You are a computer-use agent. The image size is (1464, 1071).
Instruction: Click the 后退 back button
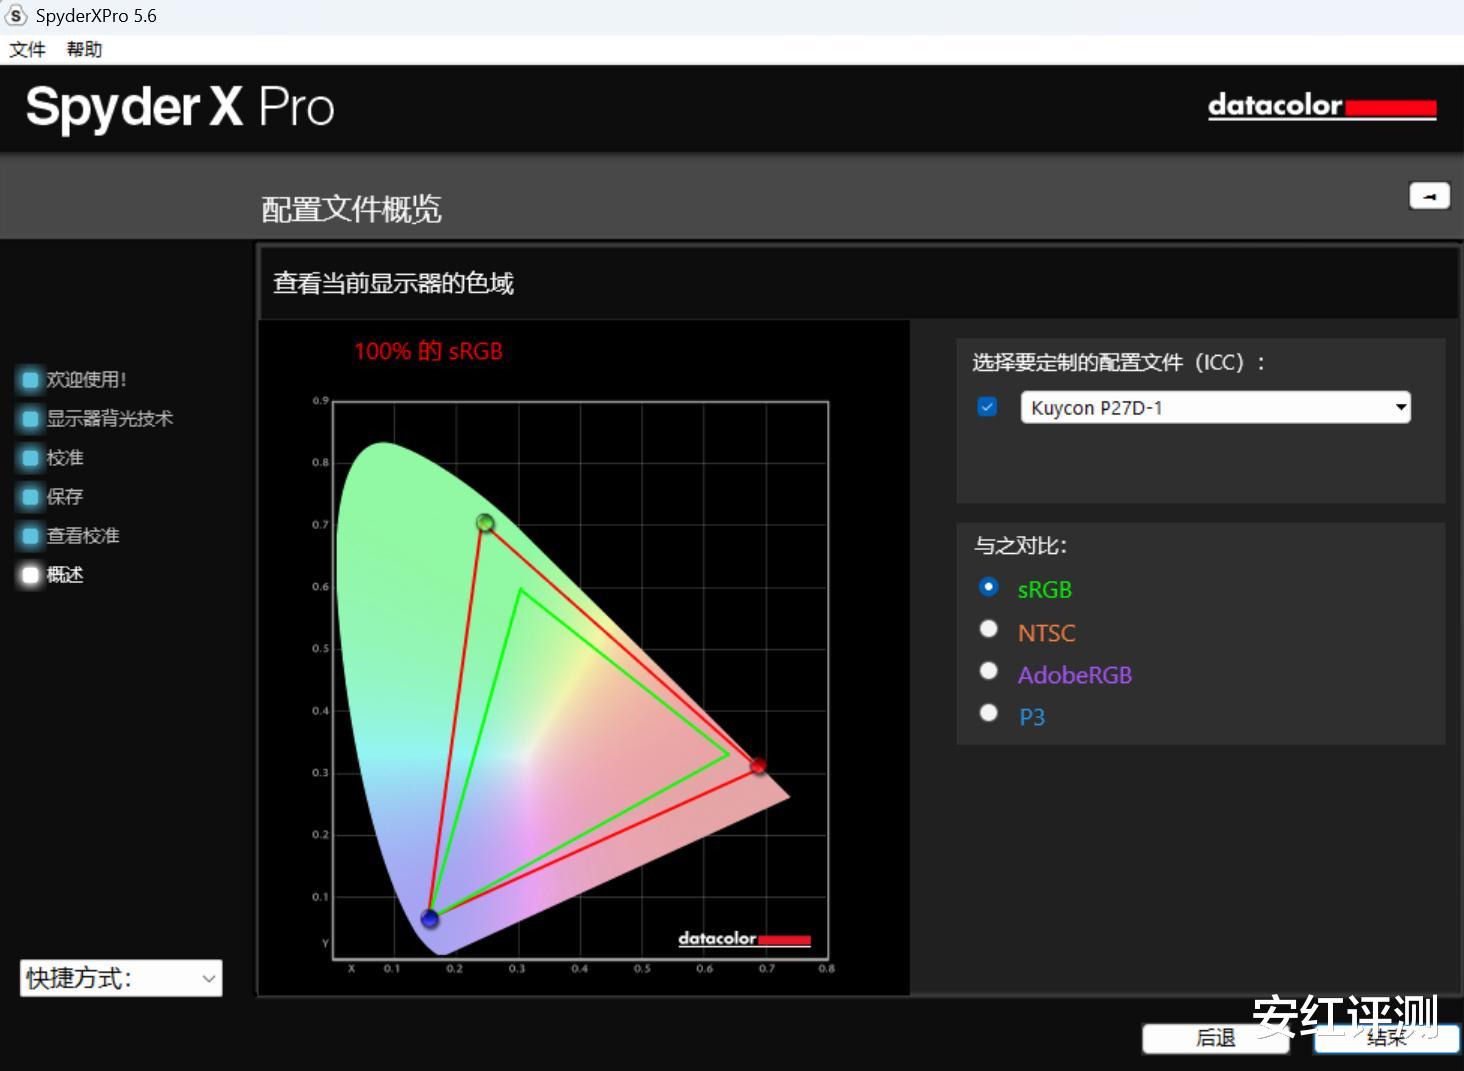click(x=1216, y=1038)
